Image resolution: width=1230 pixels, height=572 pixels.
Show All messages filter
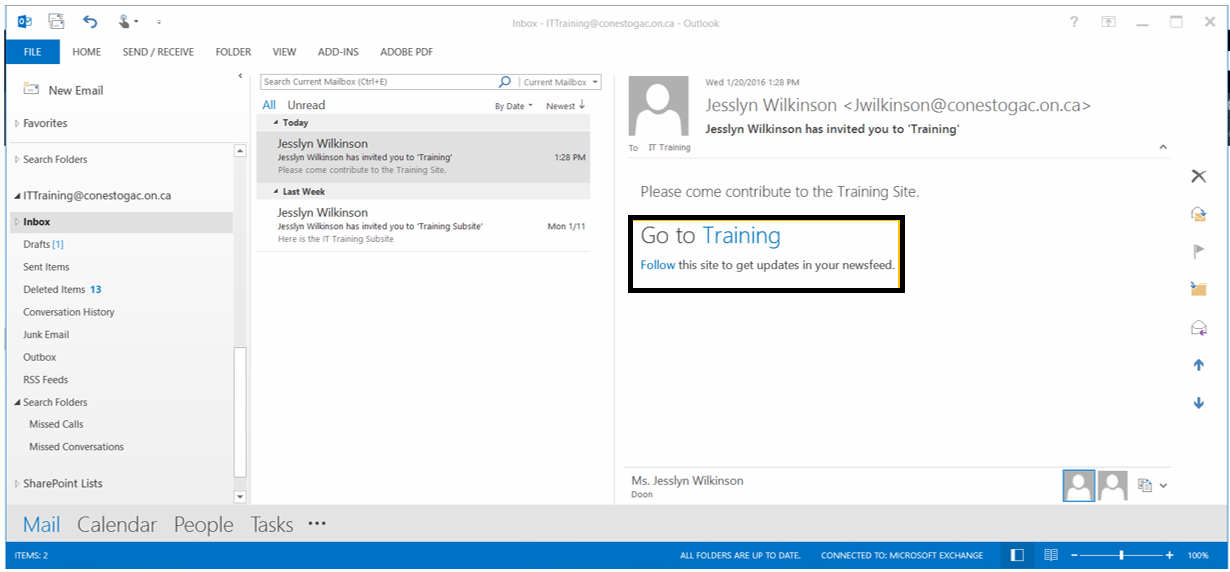tap(269, 105)
